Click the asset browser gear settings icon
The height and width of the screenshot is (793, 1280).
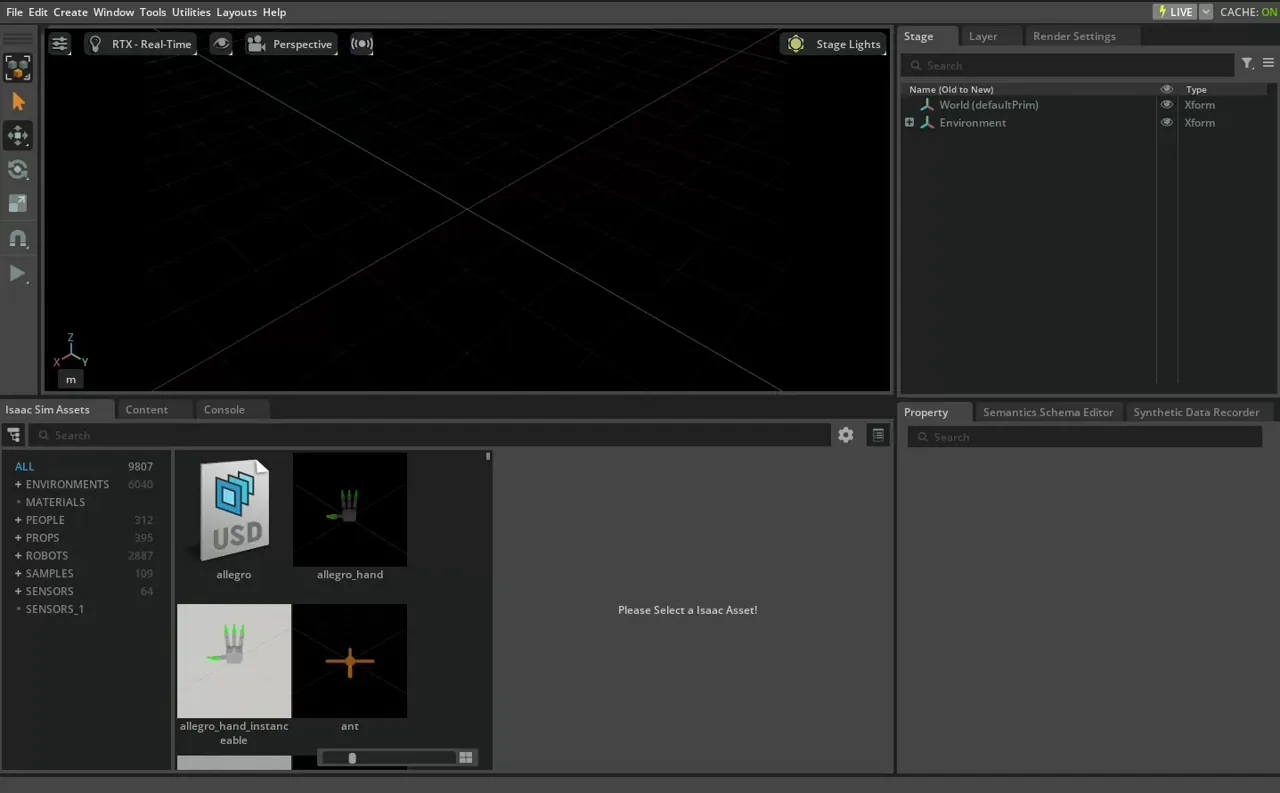(846, 435)
